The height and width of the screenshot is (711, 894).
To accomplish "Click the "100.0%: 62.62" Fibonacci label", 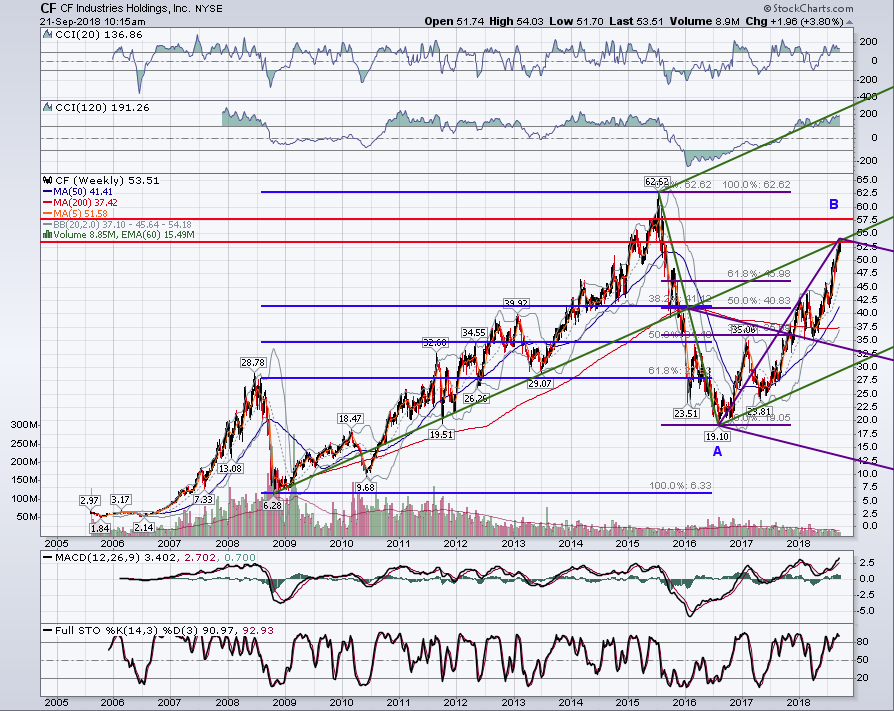I will click(756, 185).
